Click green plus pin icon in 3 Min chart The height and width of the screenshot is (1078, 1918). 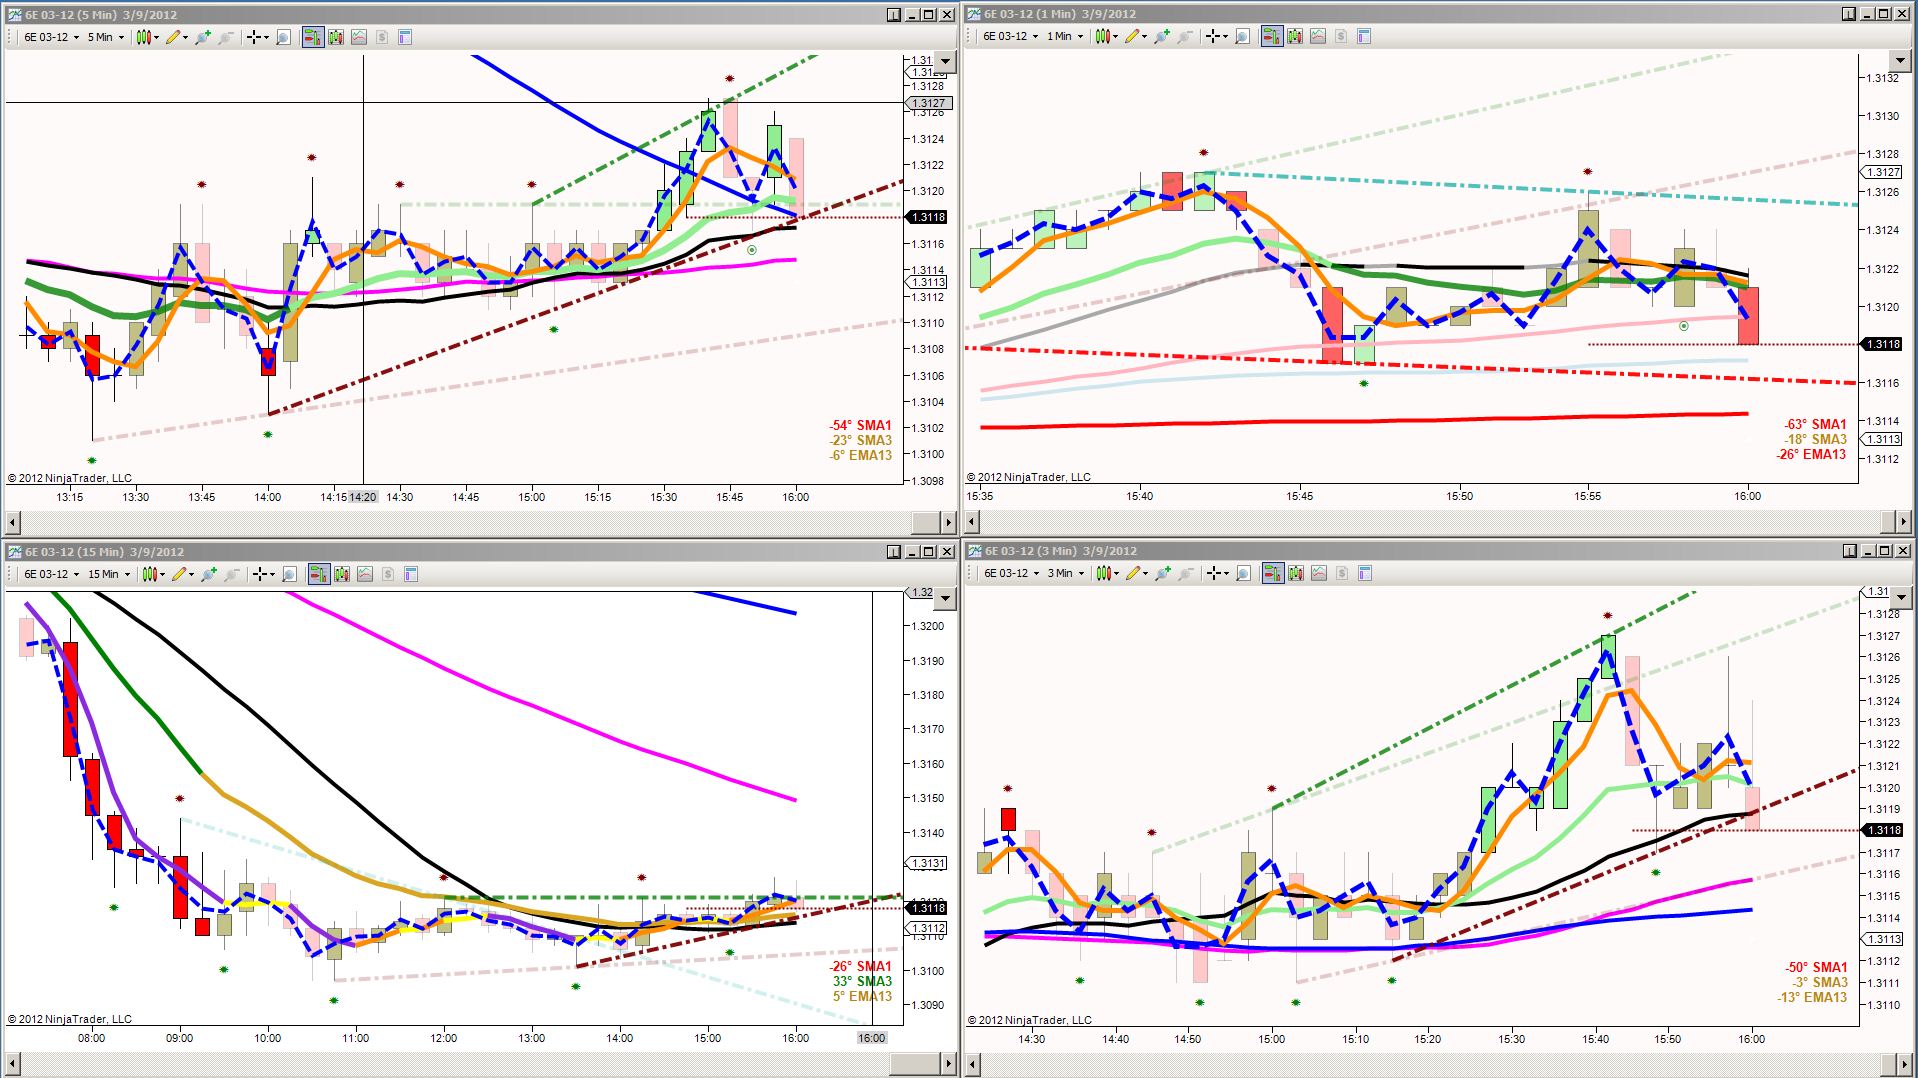(1163, 573)
